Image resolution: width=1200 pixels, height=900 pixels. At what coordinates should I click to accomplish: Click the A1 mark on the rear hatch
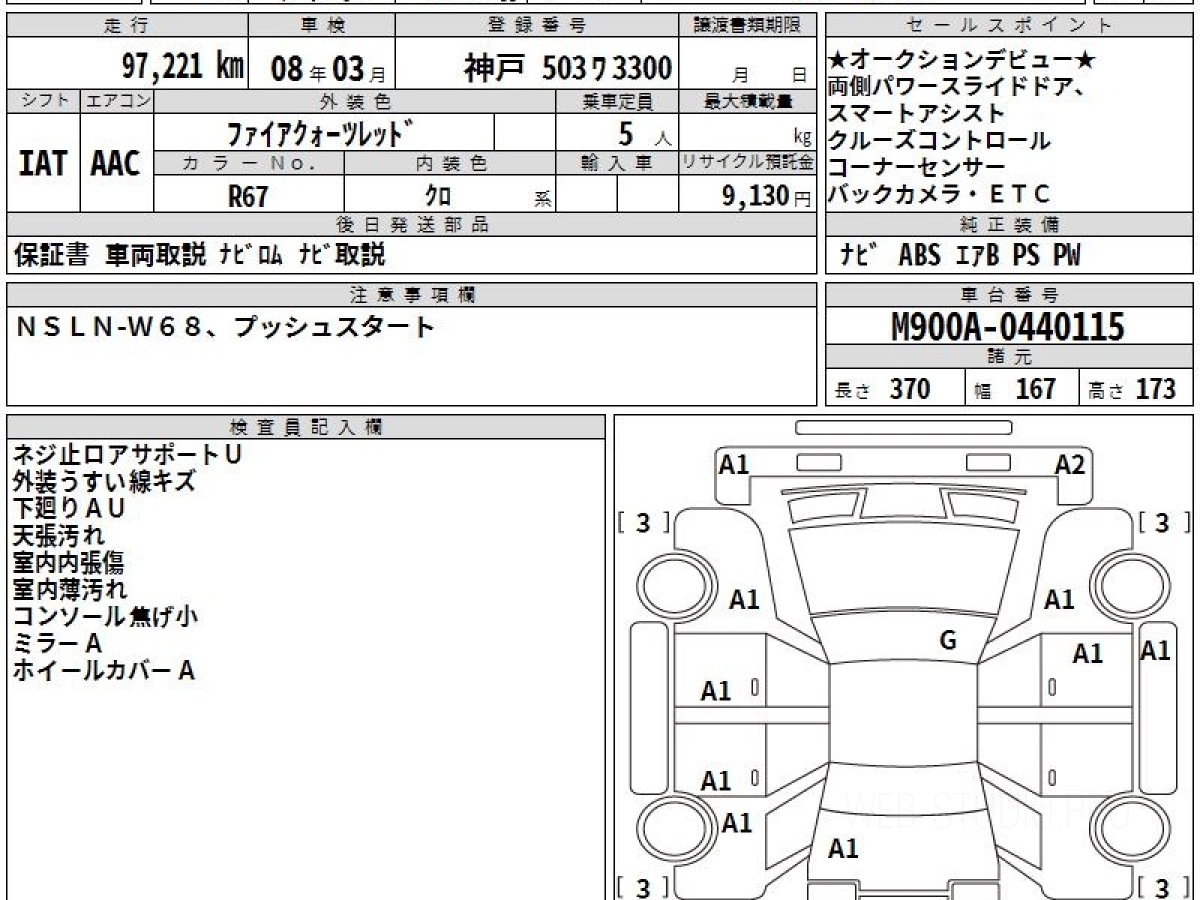[843, 849]
